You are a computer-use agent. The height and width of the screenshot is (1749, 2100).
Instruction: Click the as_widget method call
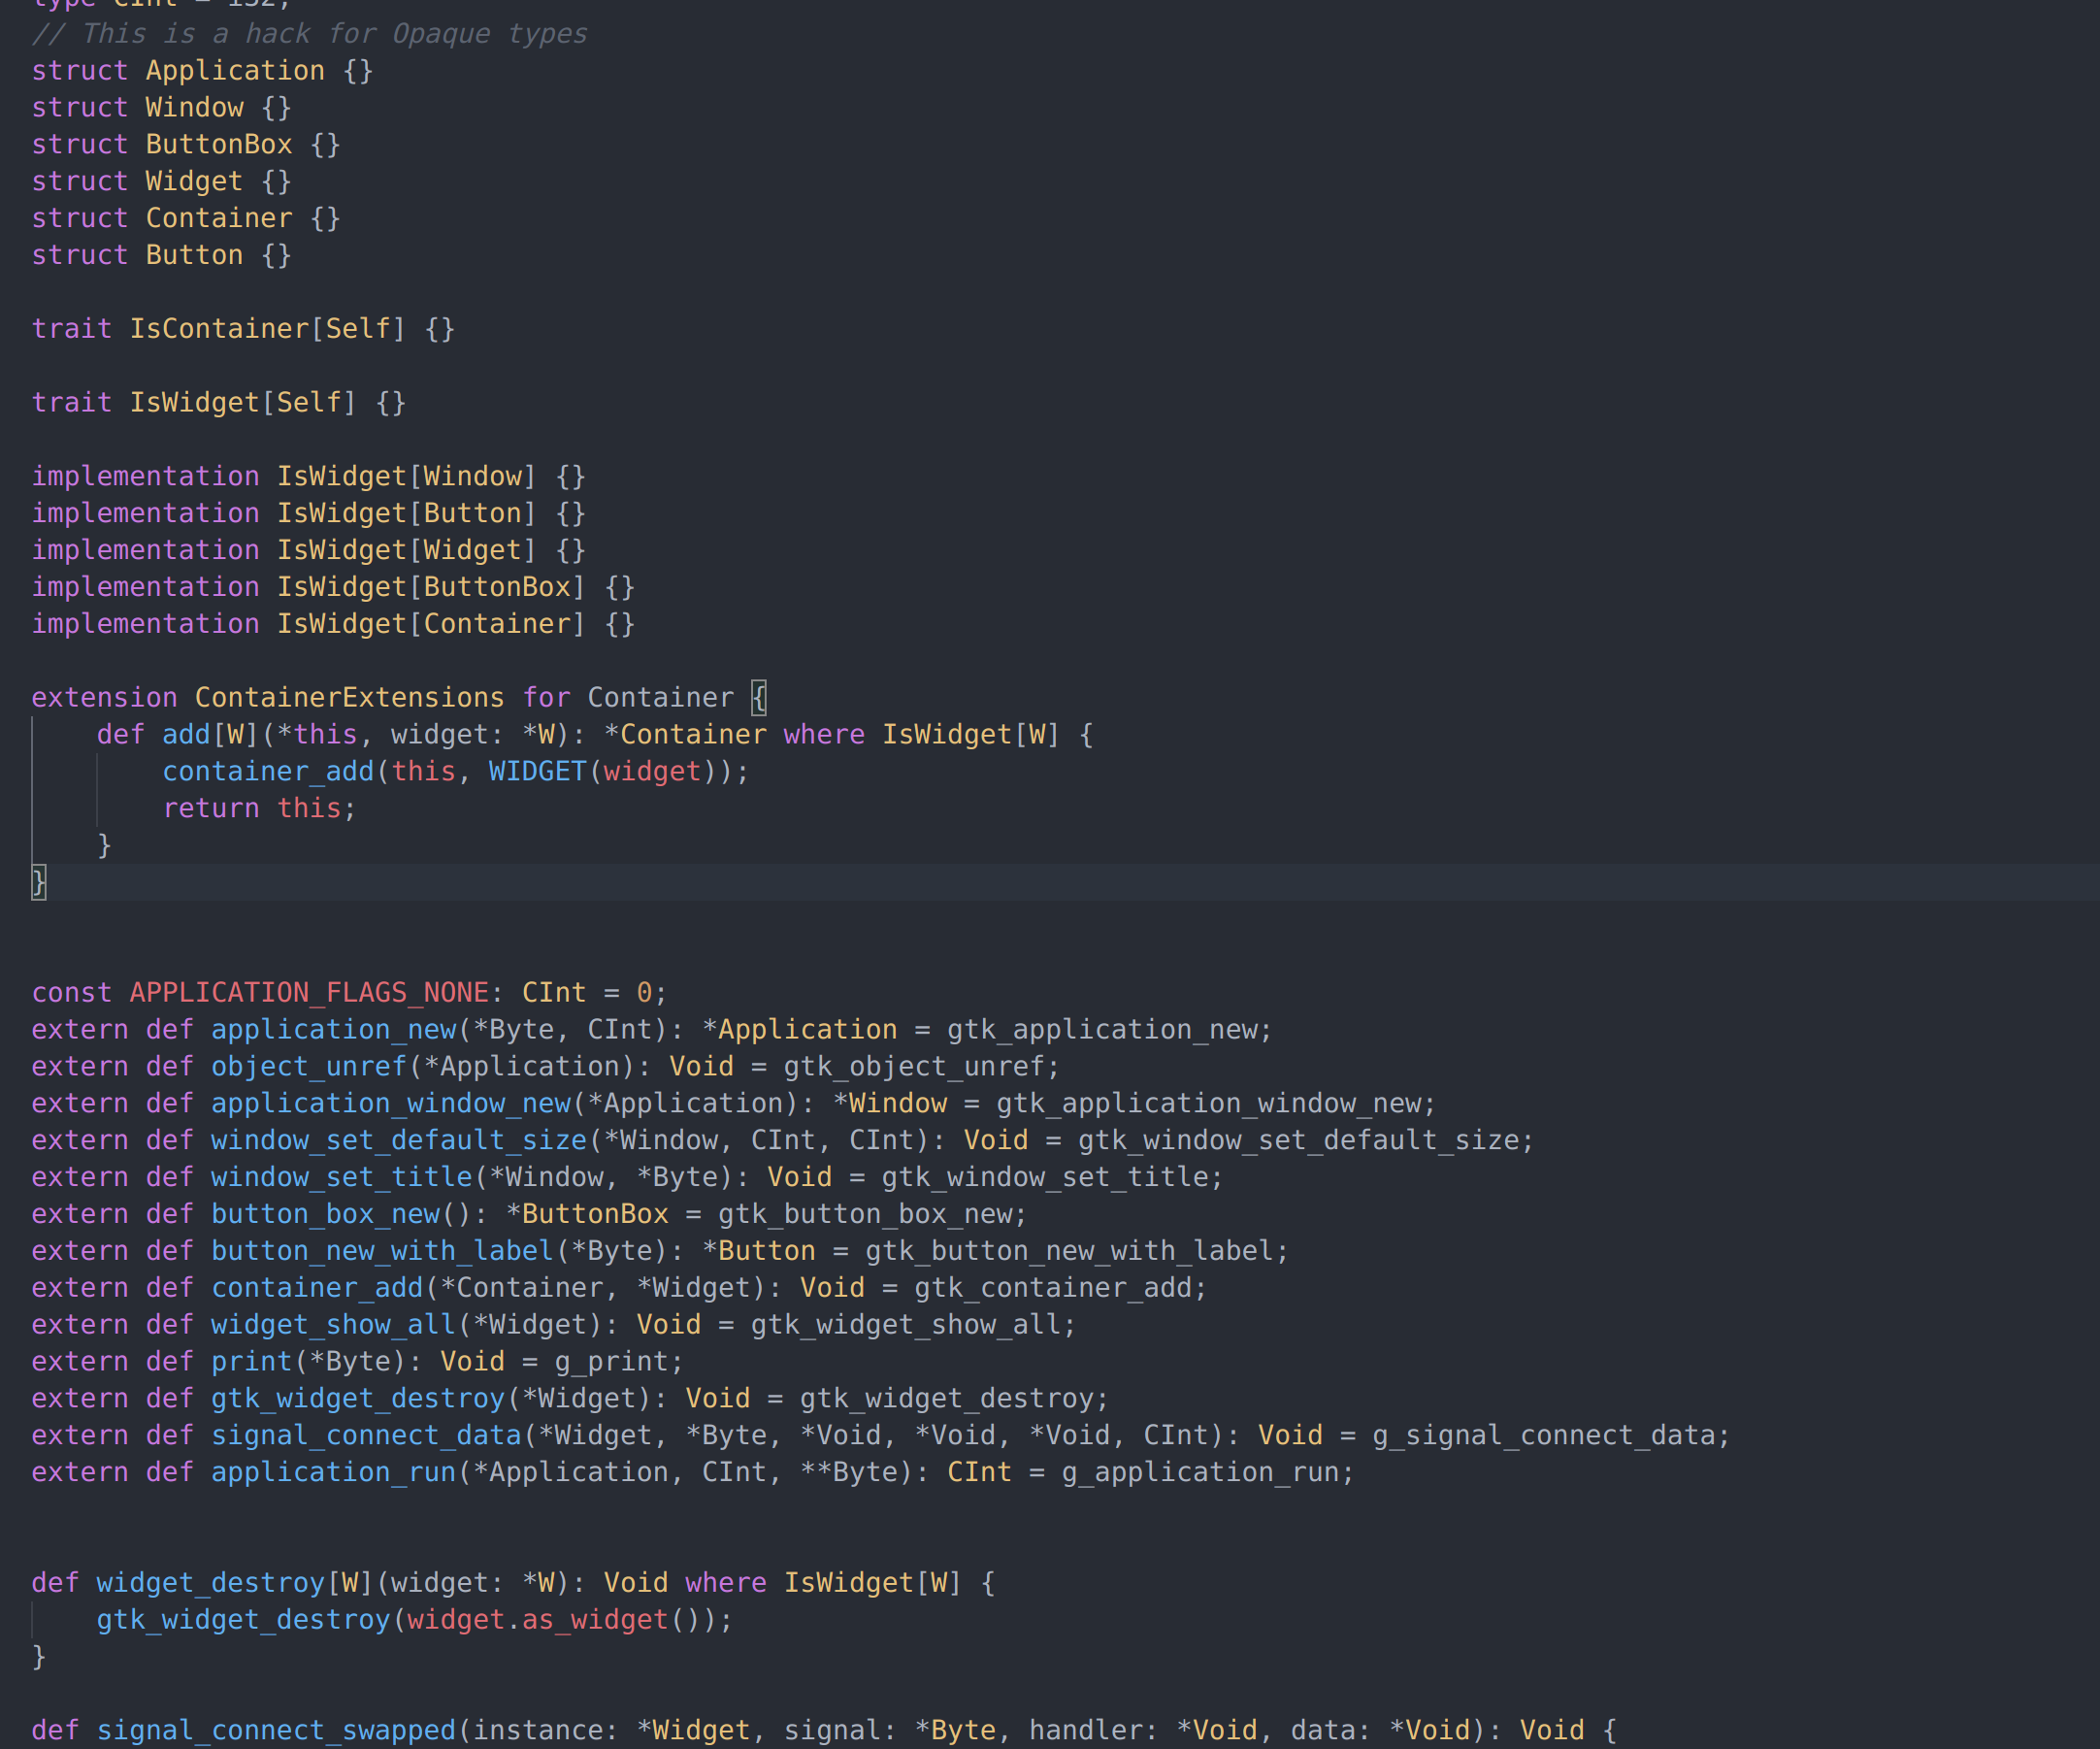(594, 1620)
